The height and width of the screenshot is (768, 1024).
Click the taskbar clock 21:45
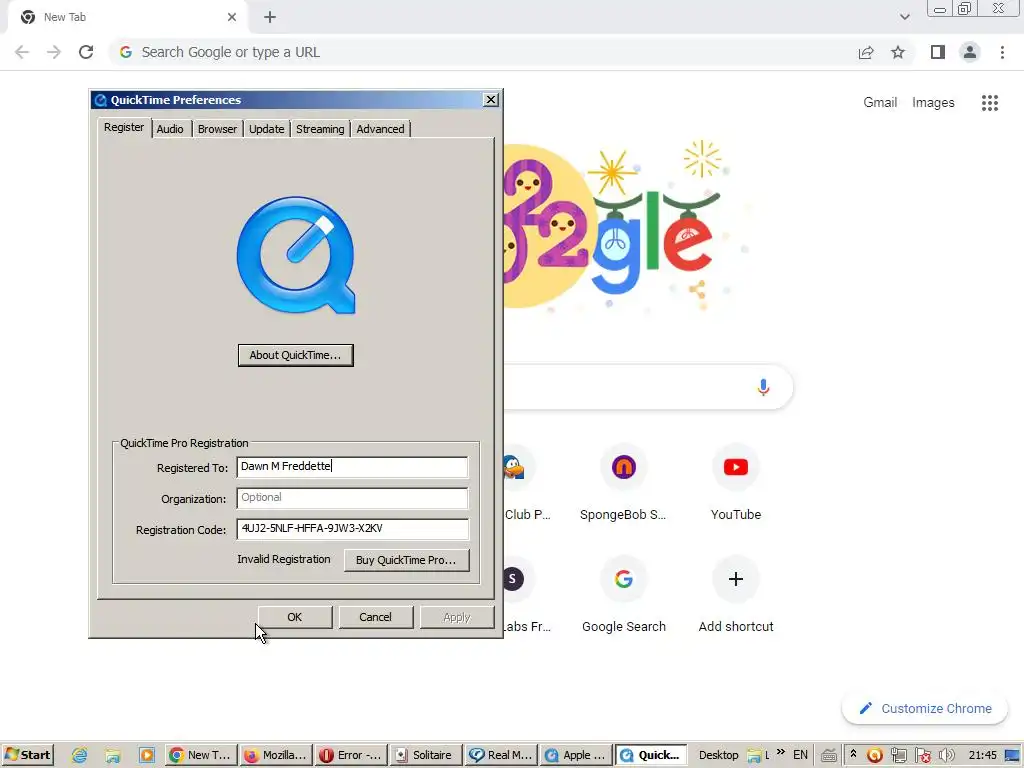[x=983, y=755]
